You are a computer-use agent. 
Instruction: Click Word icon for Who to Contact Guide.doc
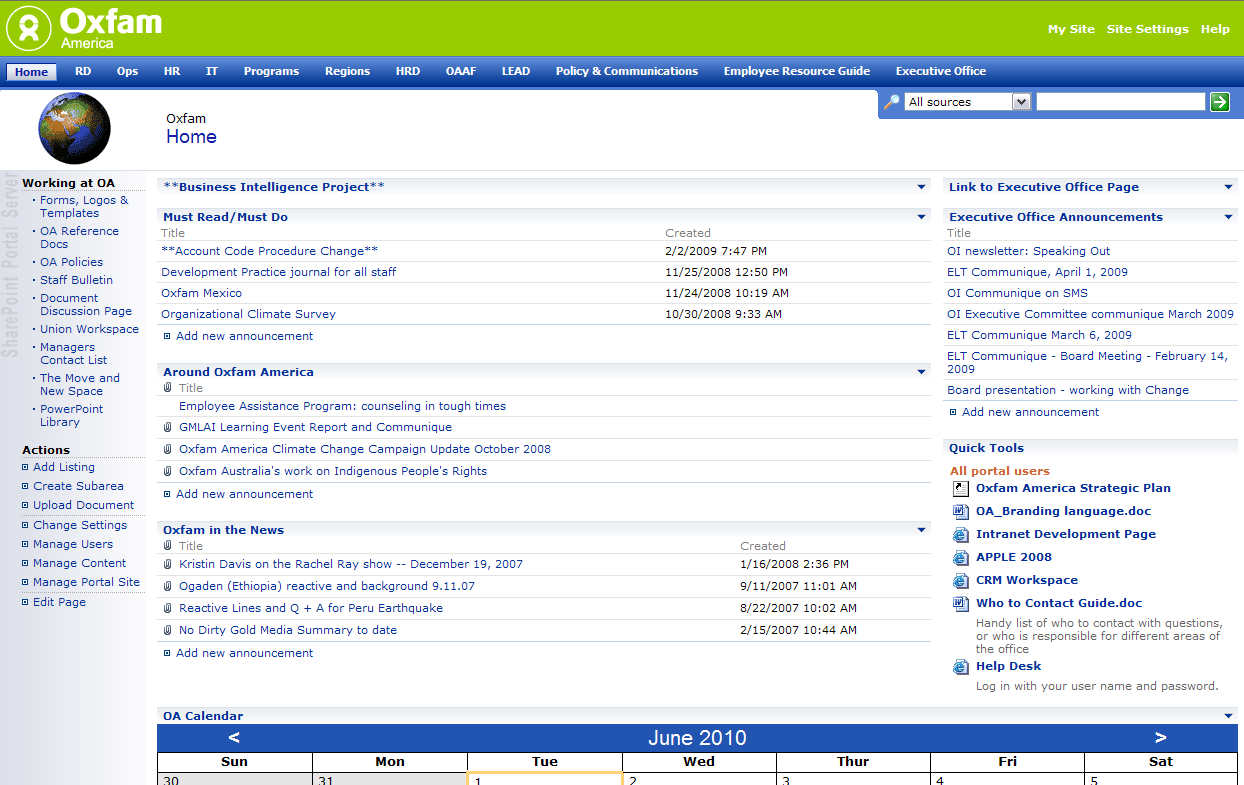pos(960,603)
